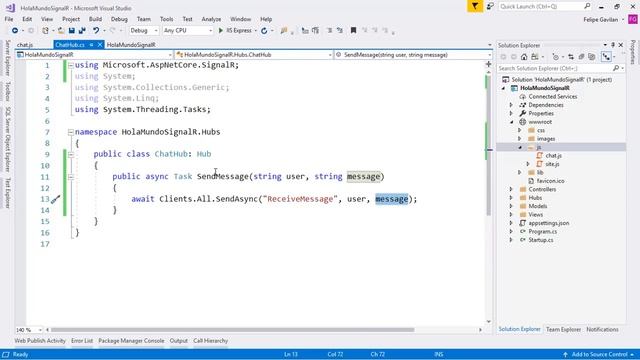
Task: Click the notifications filter flag icon
Action: [475, 6]
